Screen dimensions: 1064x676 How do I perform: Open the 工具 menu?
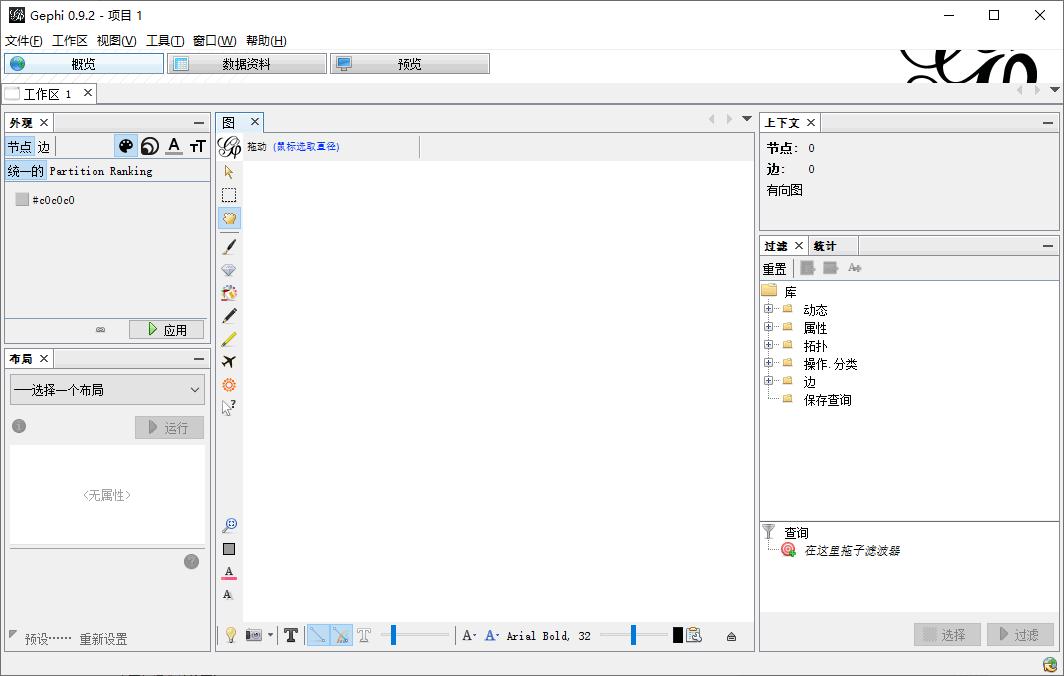(x=165, y=41)
